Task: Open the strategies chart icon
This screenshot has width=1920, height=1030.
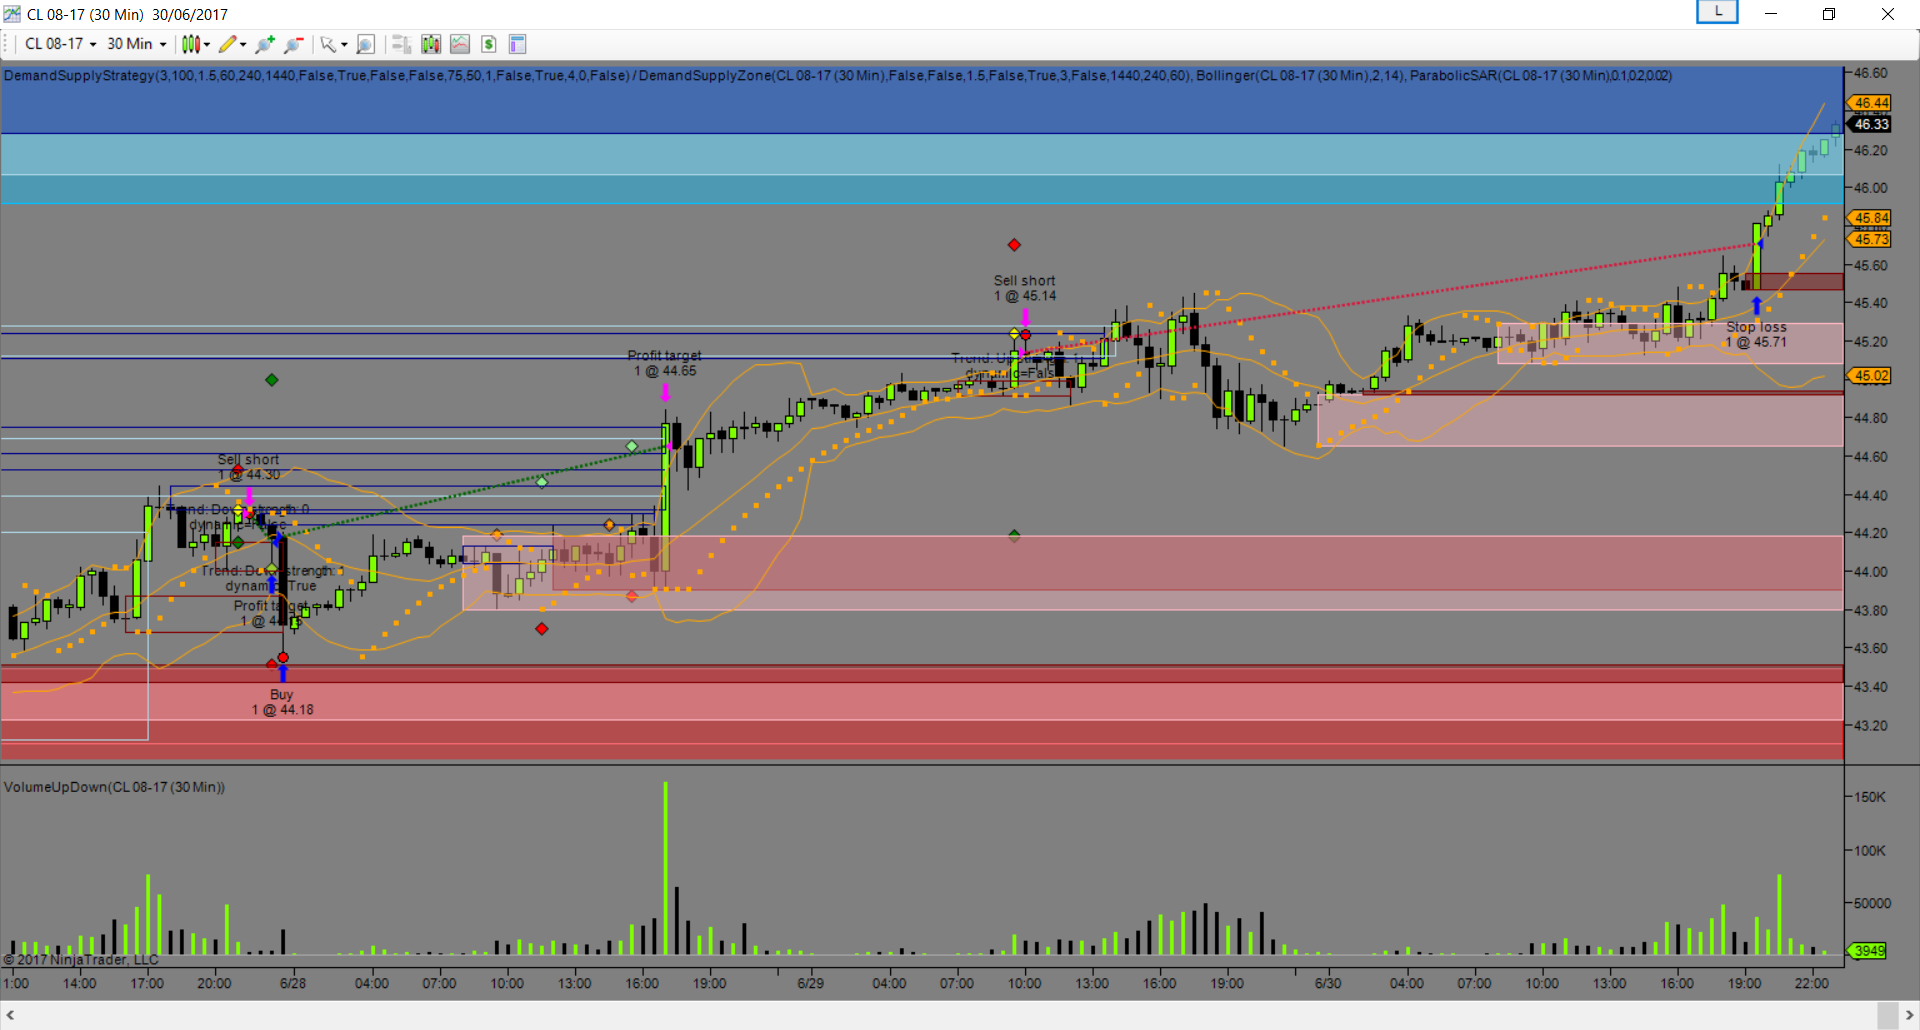Action: click(x=460, y=44)
